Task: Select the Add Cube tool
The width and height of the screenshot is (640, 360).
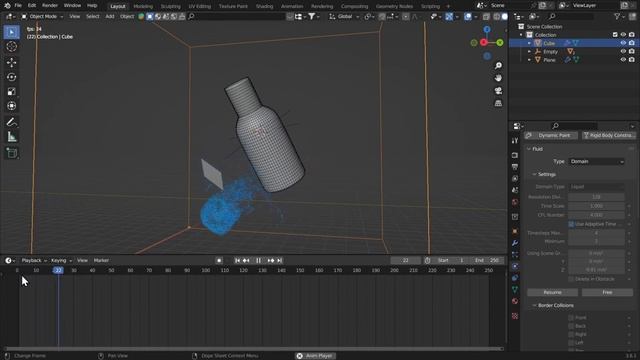Action: tap(11, 153)
